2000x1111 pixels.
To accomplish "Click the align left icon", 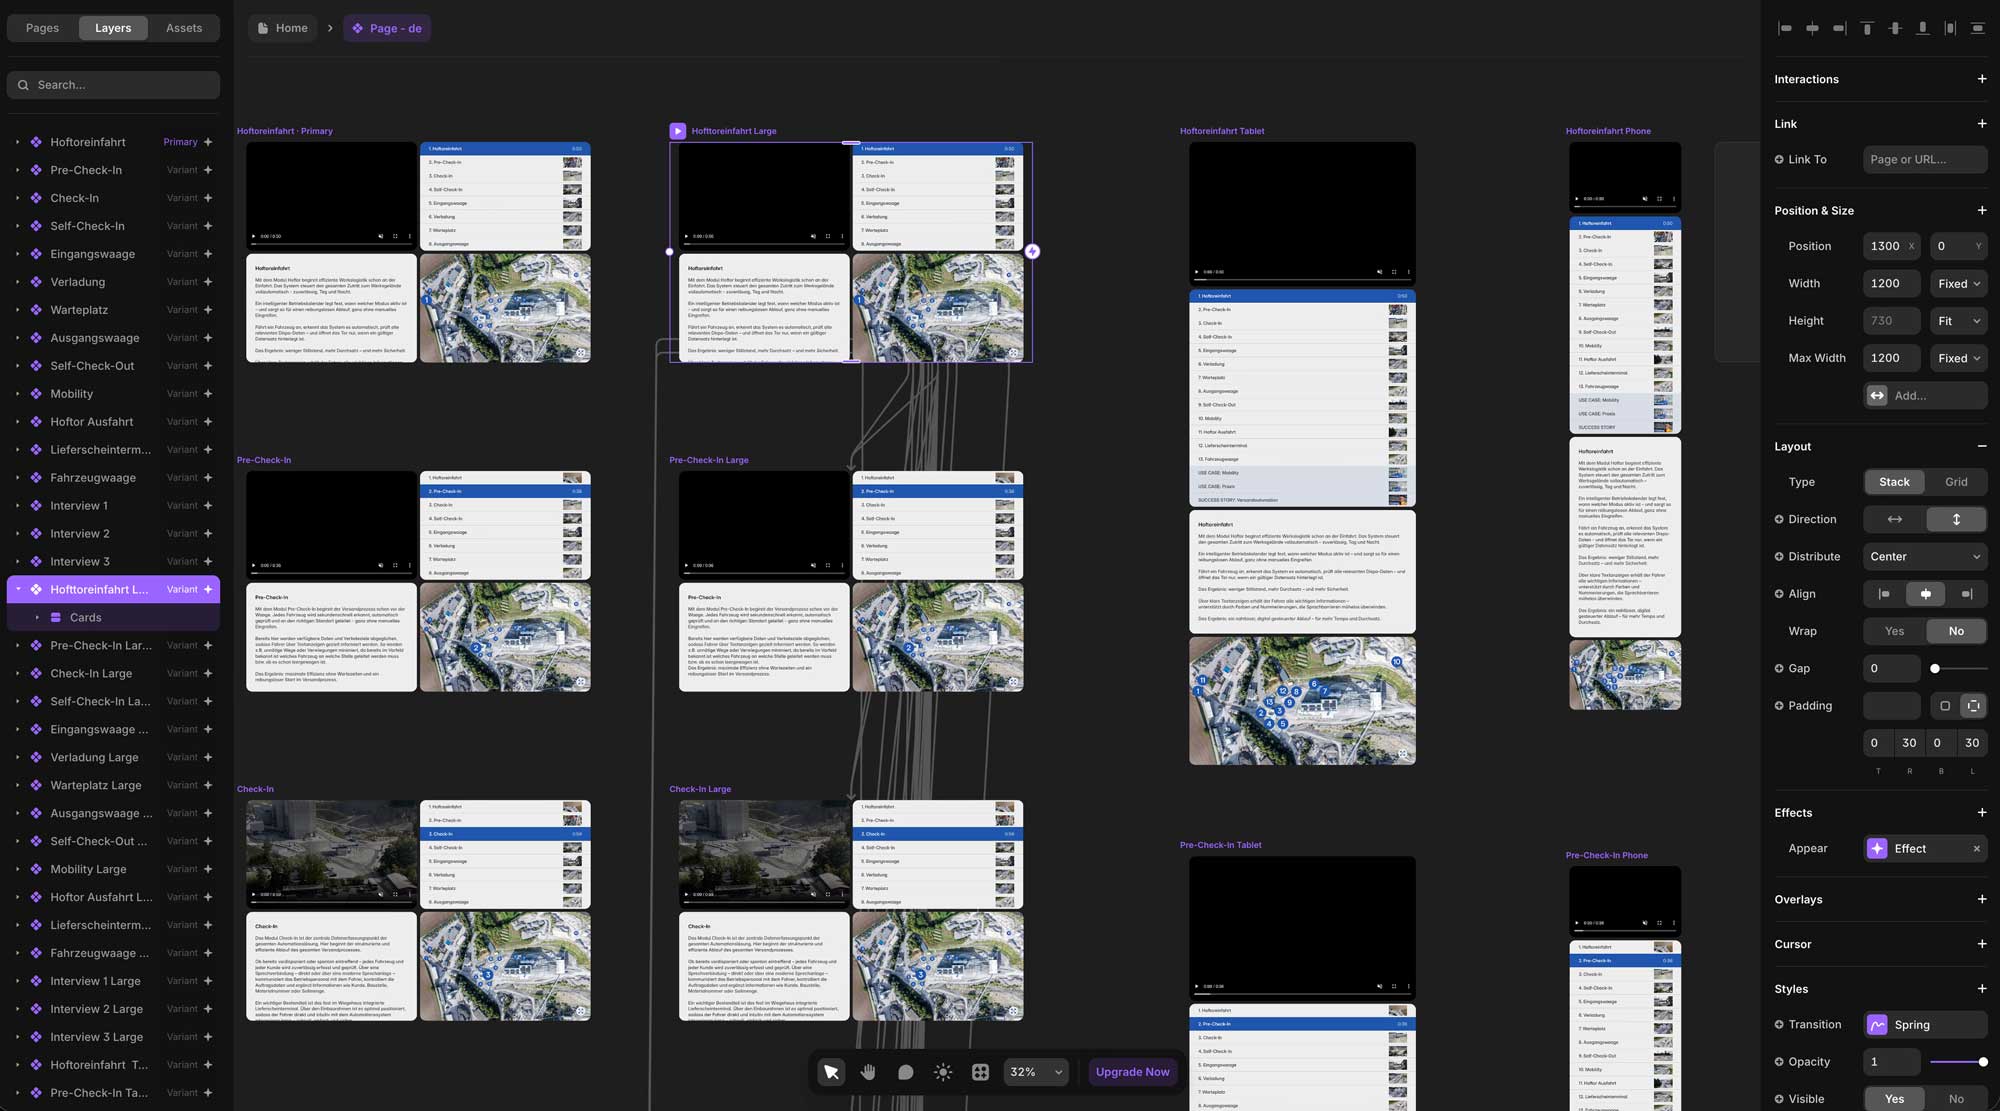I will pyautogui.click(x=1785, y=28).
